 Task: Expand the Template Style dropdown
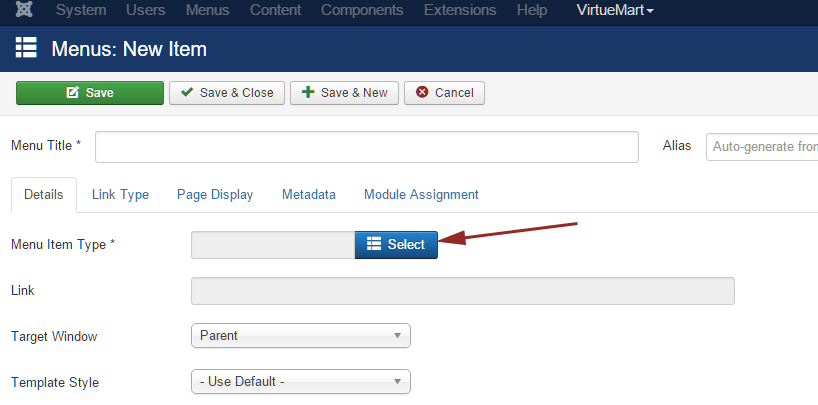tap(301, 382)
